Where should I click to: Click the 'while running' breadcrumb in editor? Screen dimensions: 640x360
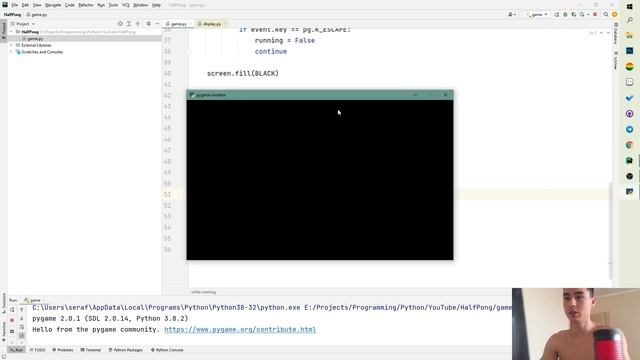coord(203,292)
